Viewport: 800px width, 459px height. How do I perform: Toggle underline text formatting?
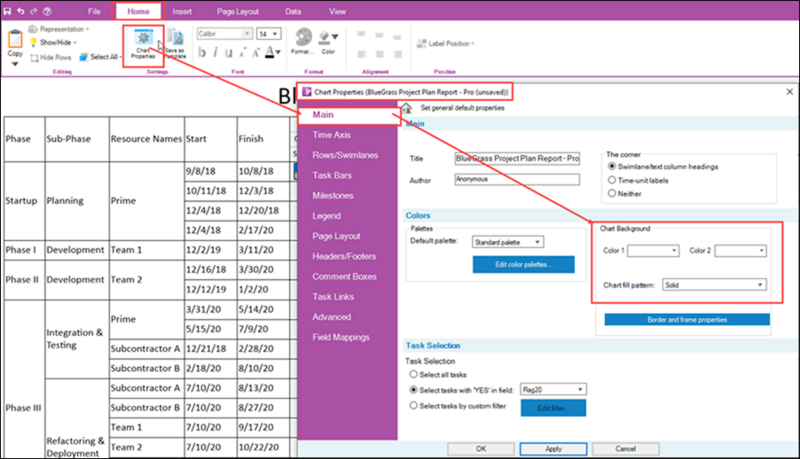click(x=229, y=53)
